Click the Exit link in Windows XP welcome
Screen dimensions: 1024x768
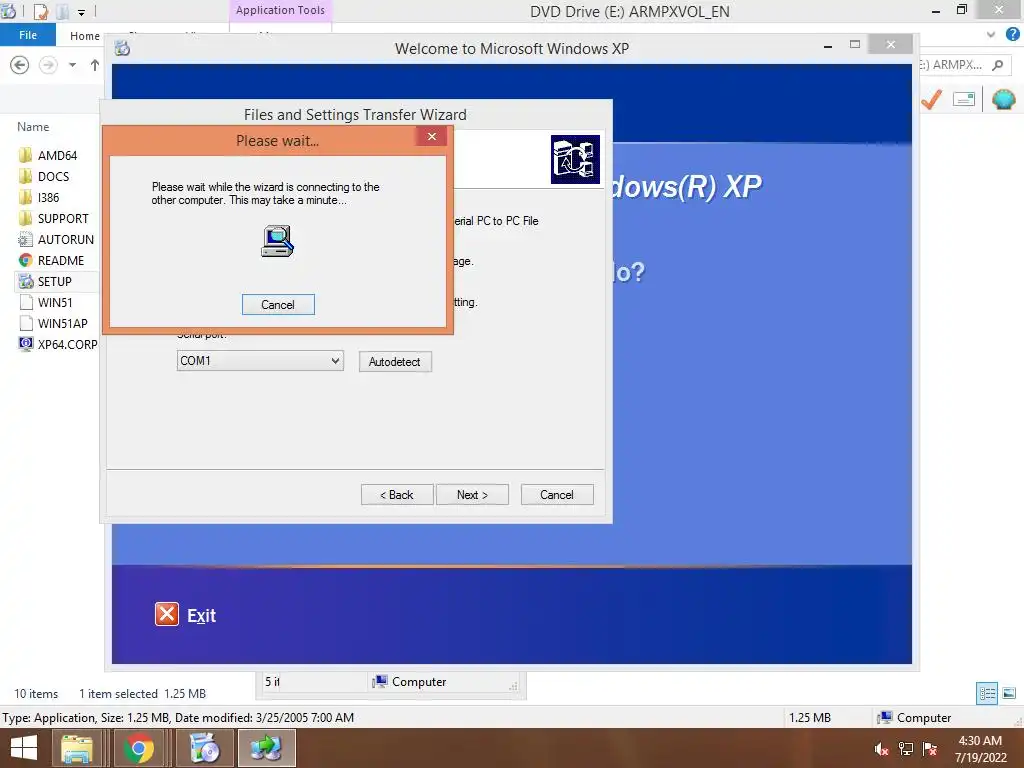click(x=201, y=615)
